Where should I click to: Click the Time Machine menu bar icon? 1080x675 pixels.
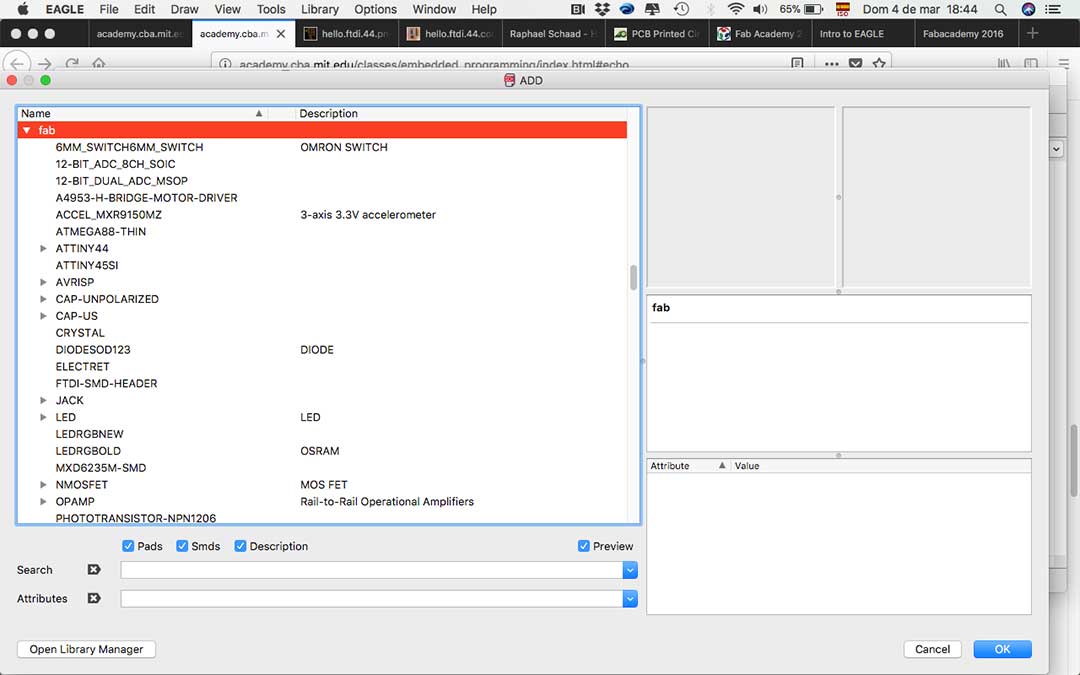click(681, 9)
